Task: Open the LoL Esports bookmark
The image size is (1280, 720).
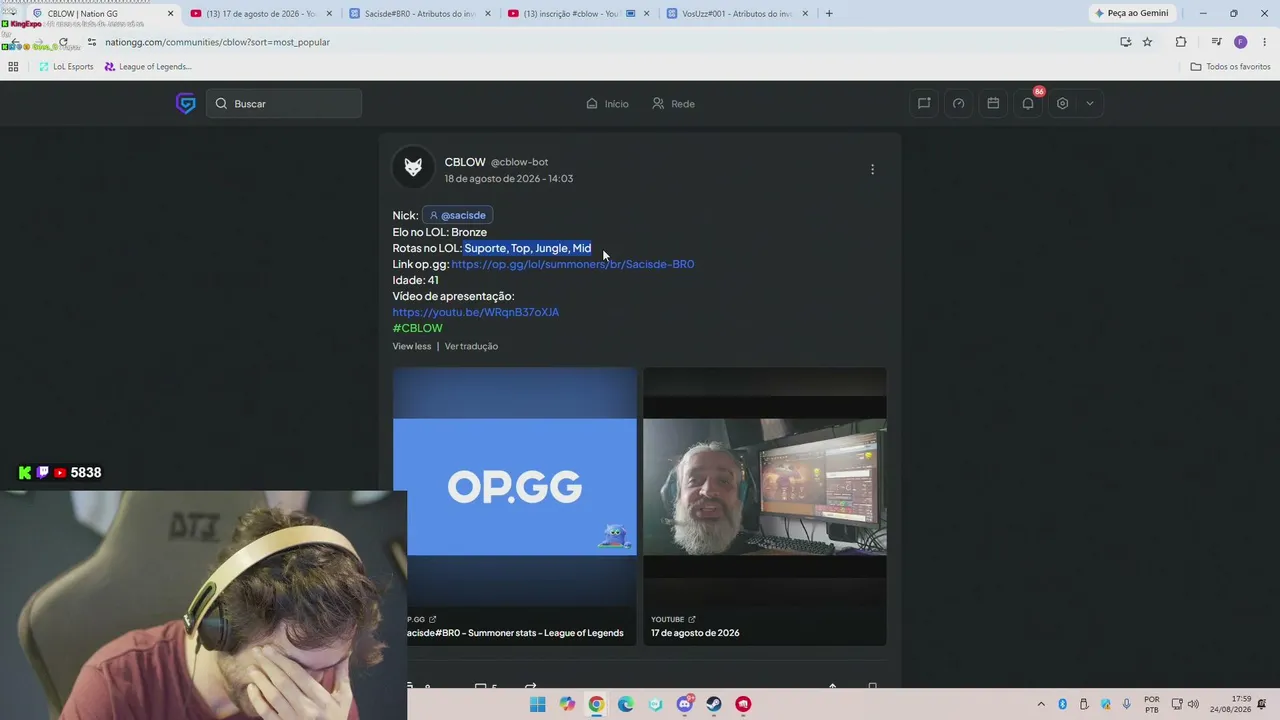Action: point(66,67)
